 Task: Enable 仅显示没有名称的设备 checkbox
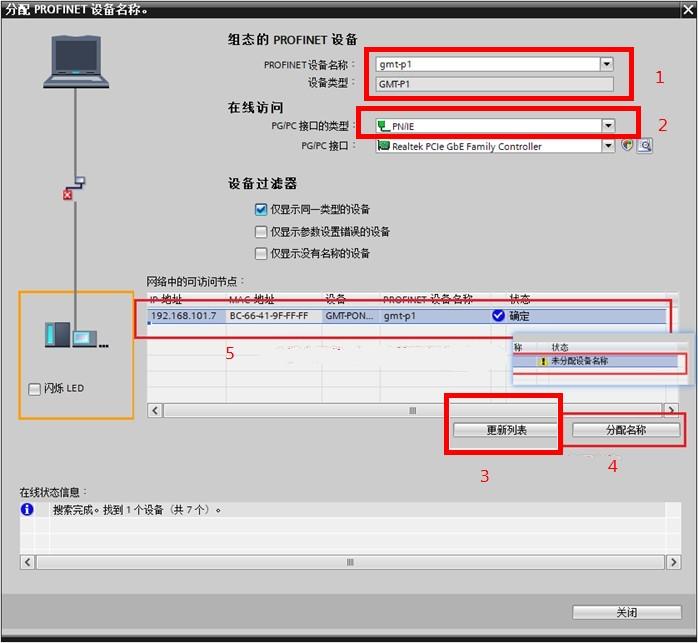point(261,254)
